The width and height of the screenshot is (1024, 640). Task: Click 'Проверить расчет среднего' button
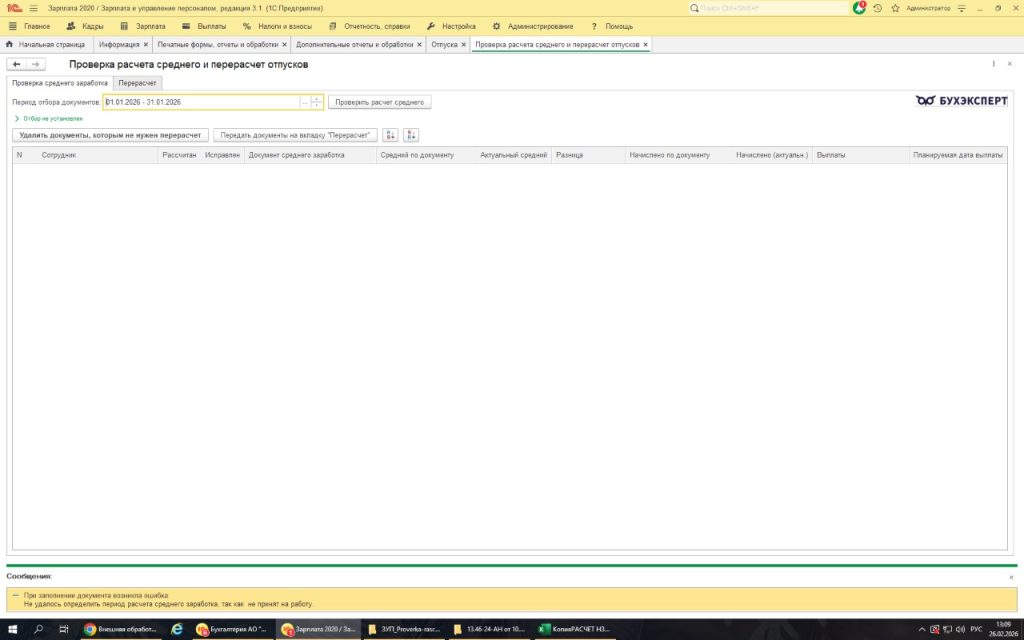(379, 102)
